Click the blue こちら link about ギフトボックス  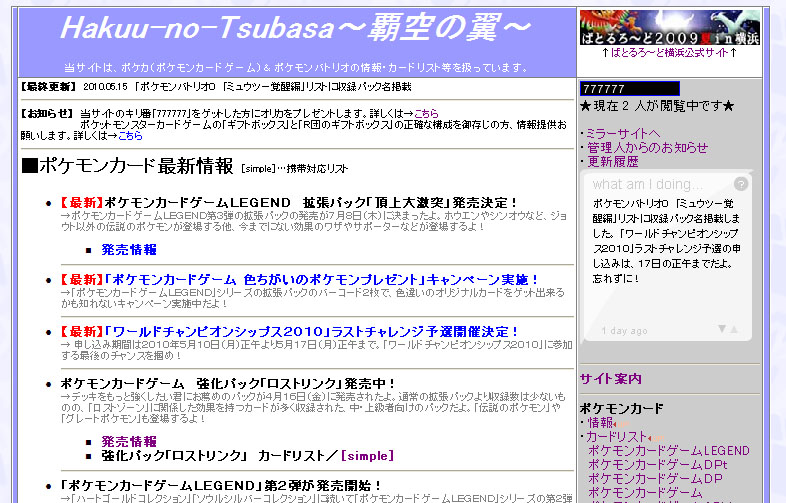point(130,135)
